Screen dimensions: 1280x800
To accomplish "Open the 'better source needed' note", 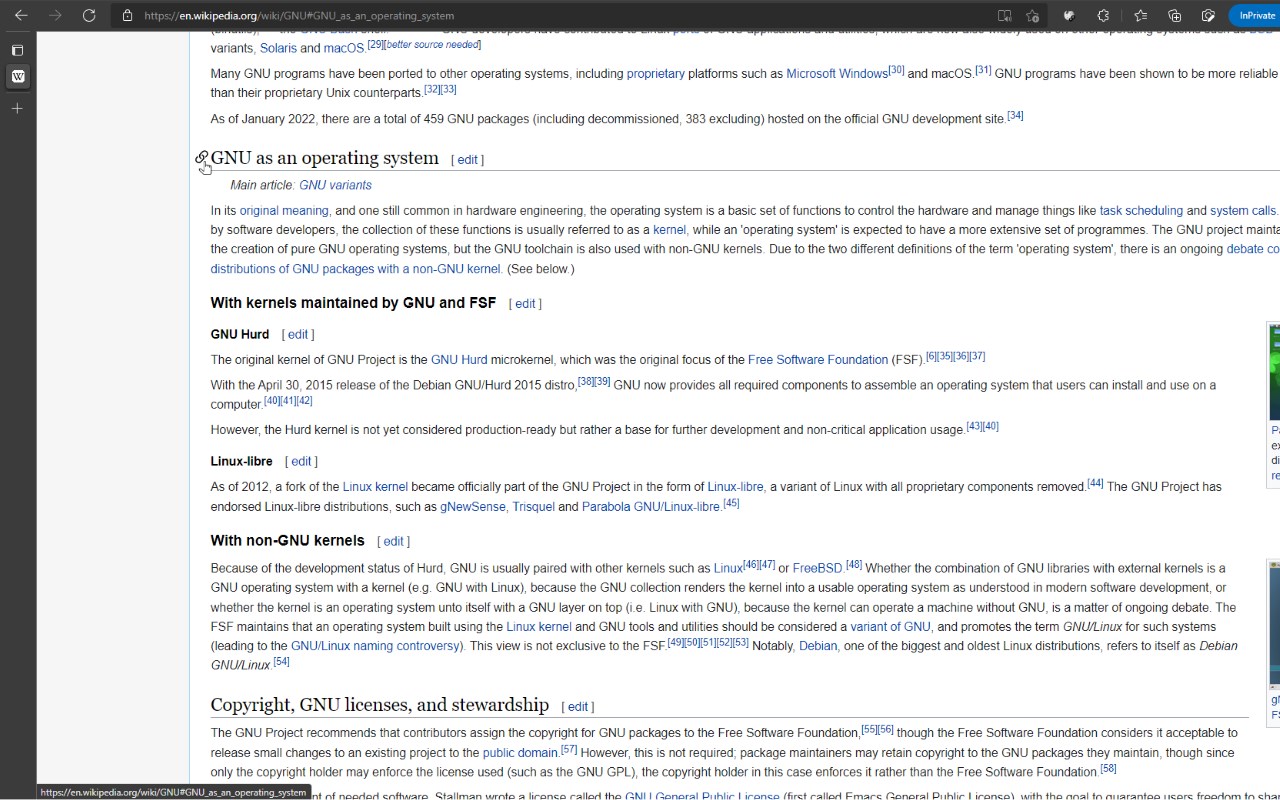I will point(433,45).
